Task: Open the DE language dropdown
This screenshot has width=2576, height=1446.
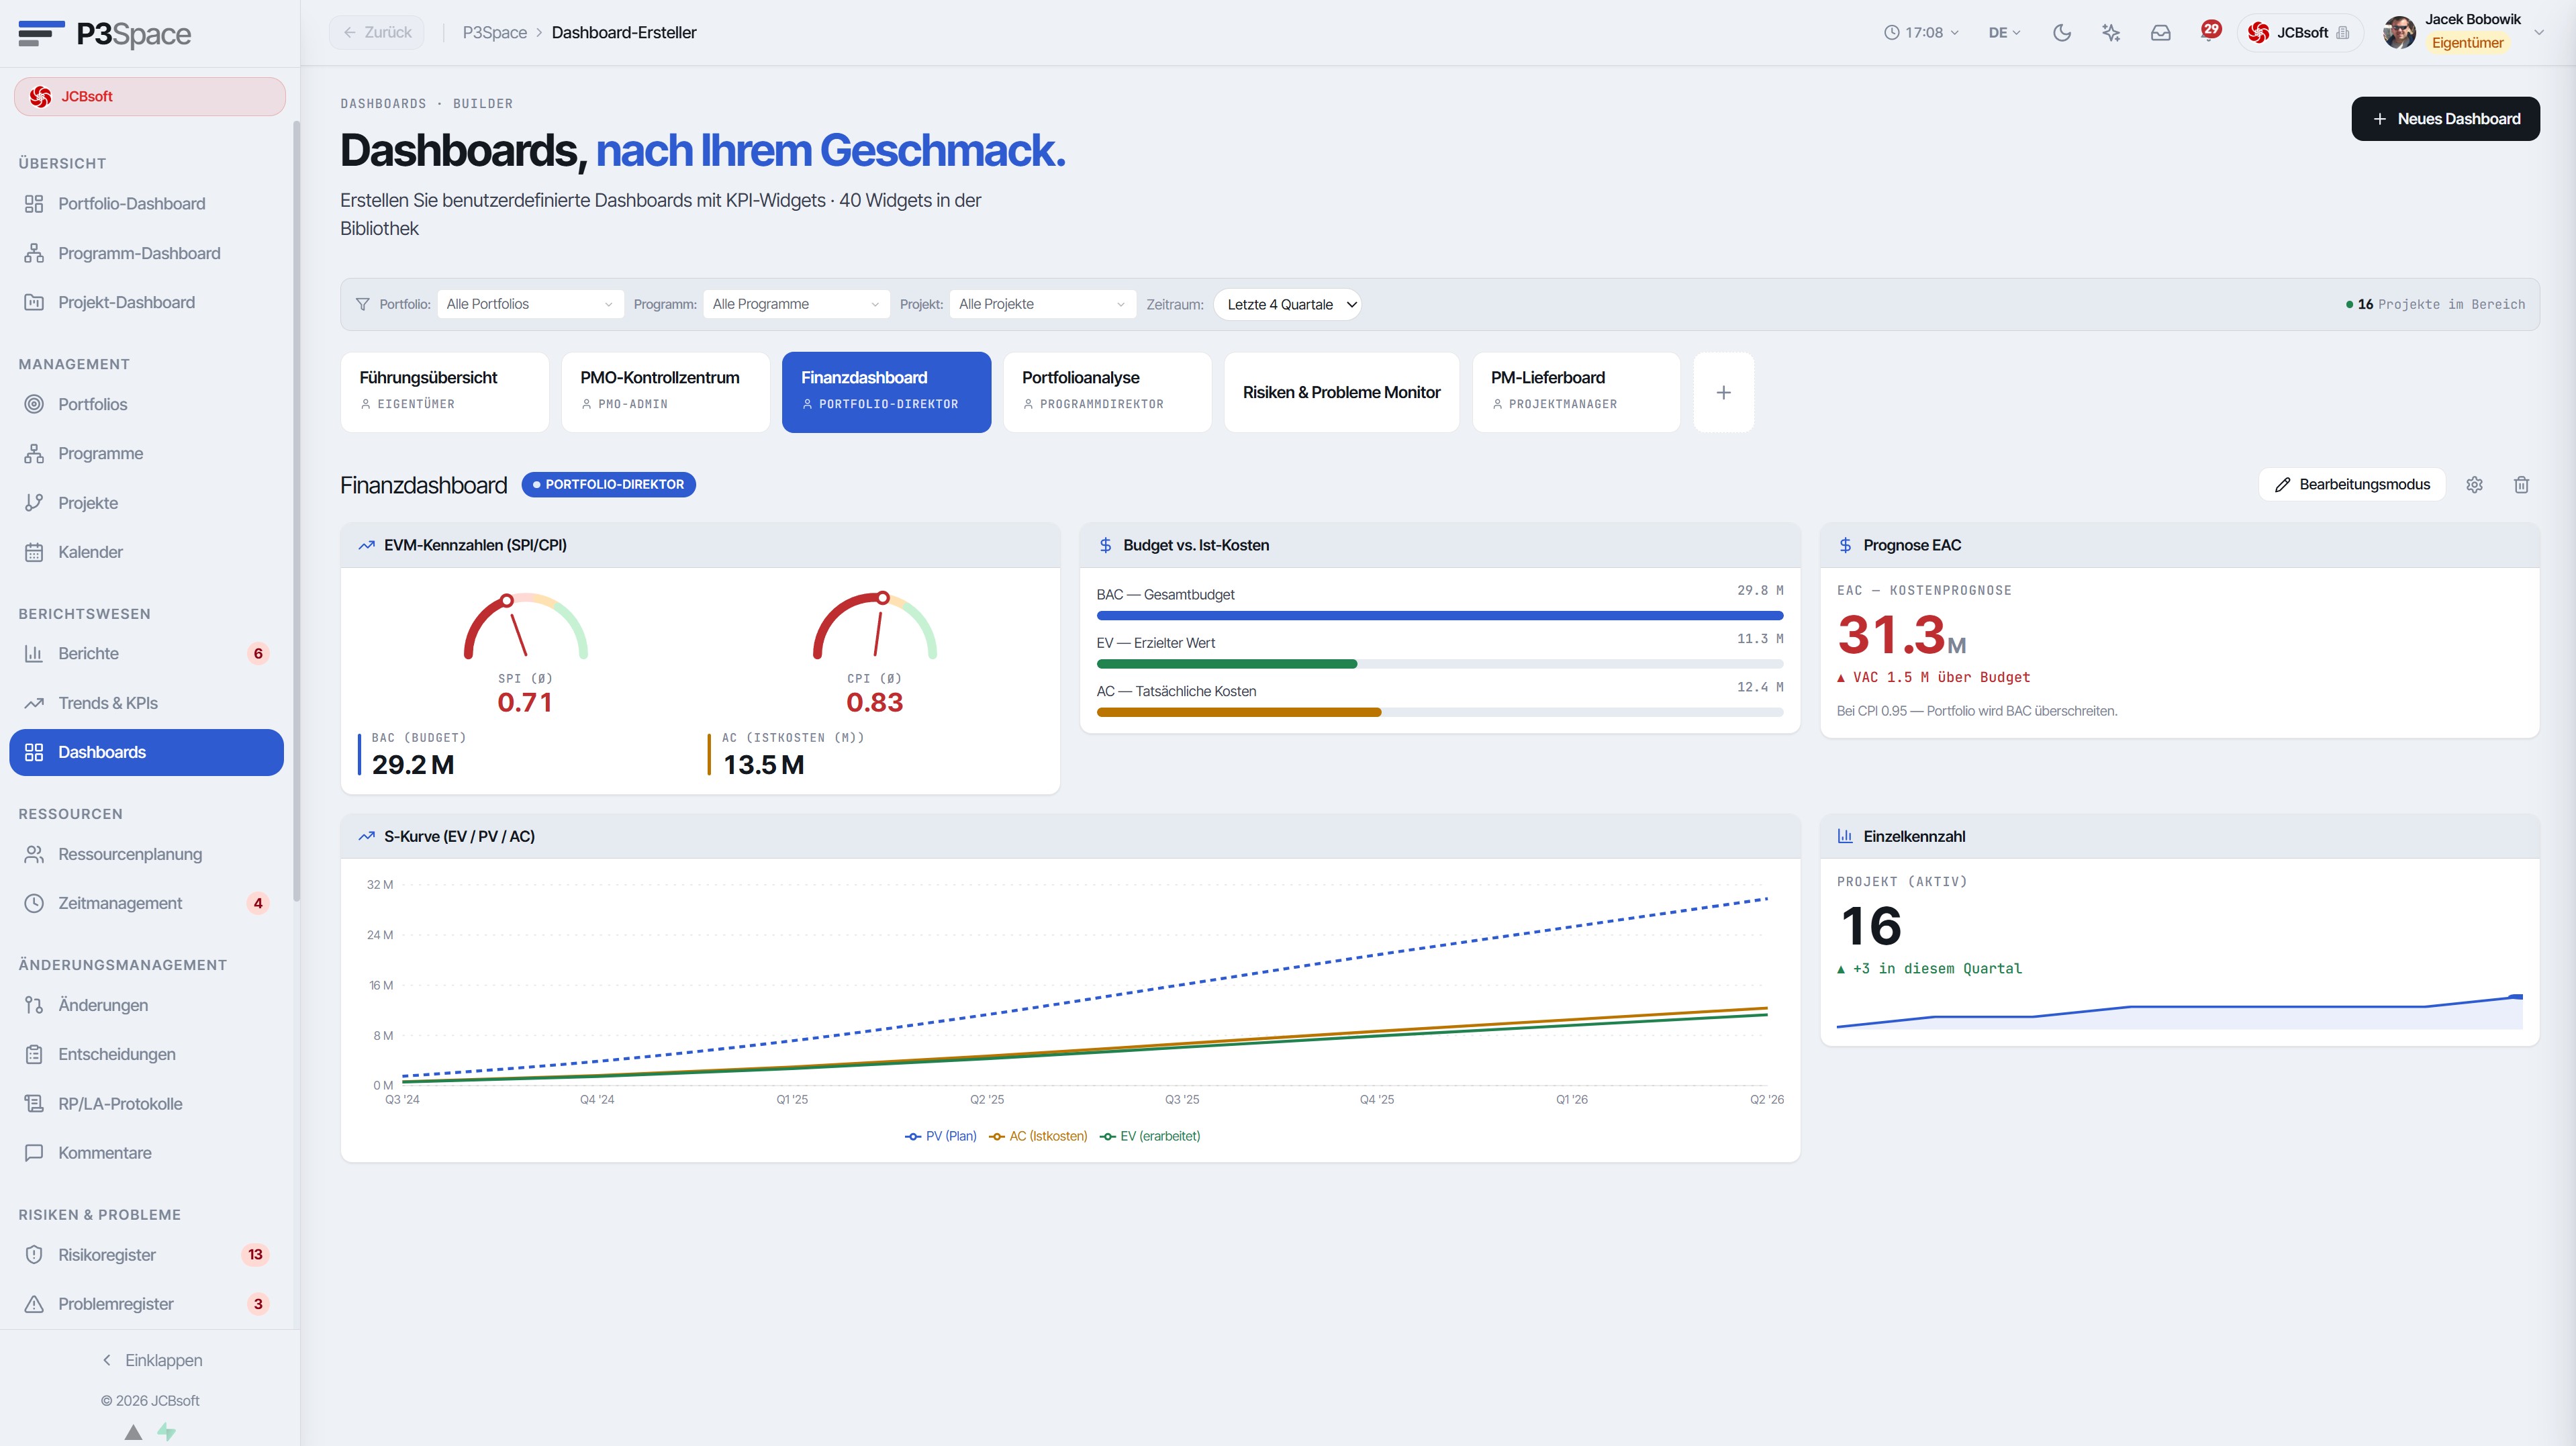Action: click(2004, 33)
